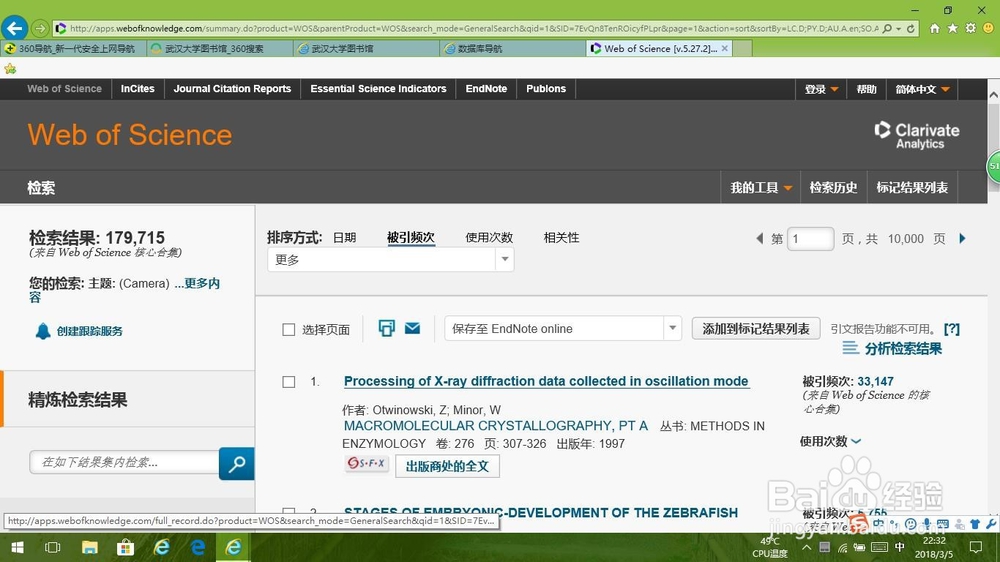Expand the 简体中文 language menu
The height and width of the screenshot is (562, 1000).
click(922, 89)
